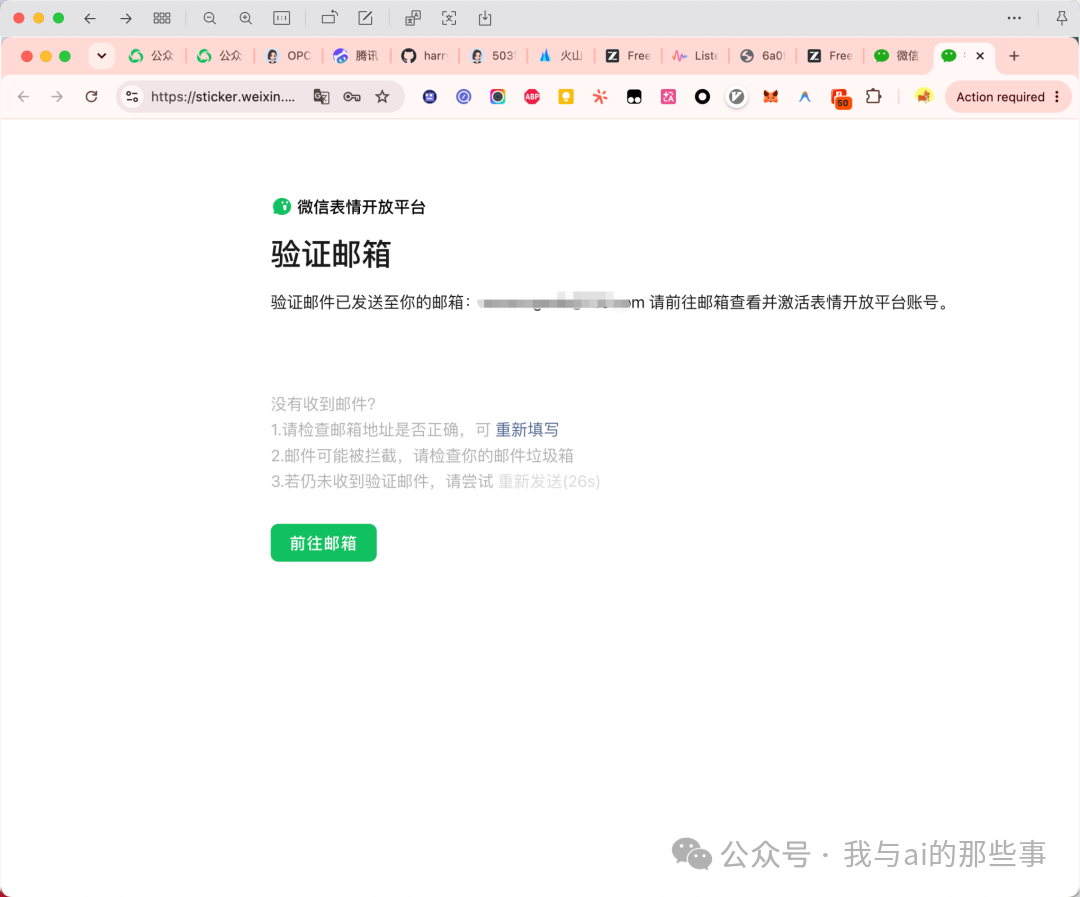Viewport: 1080px width, 897px height.
Task: Click the blue circled @ extension icon
Action: tap(464, 96)
